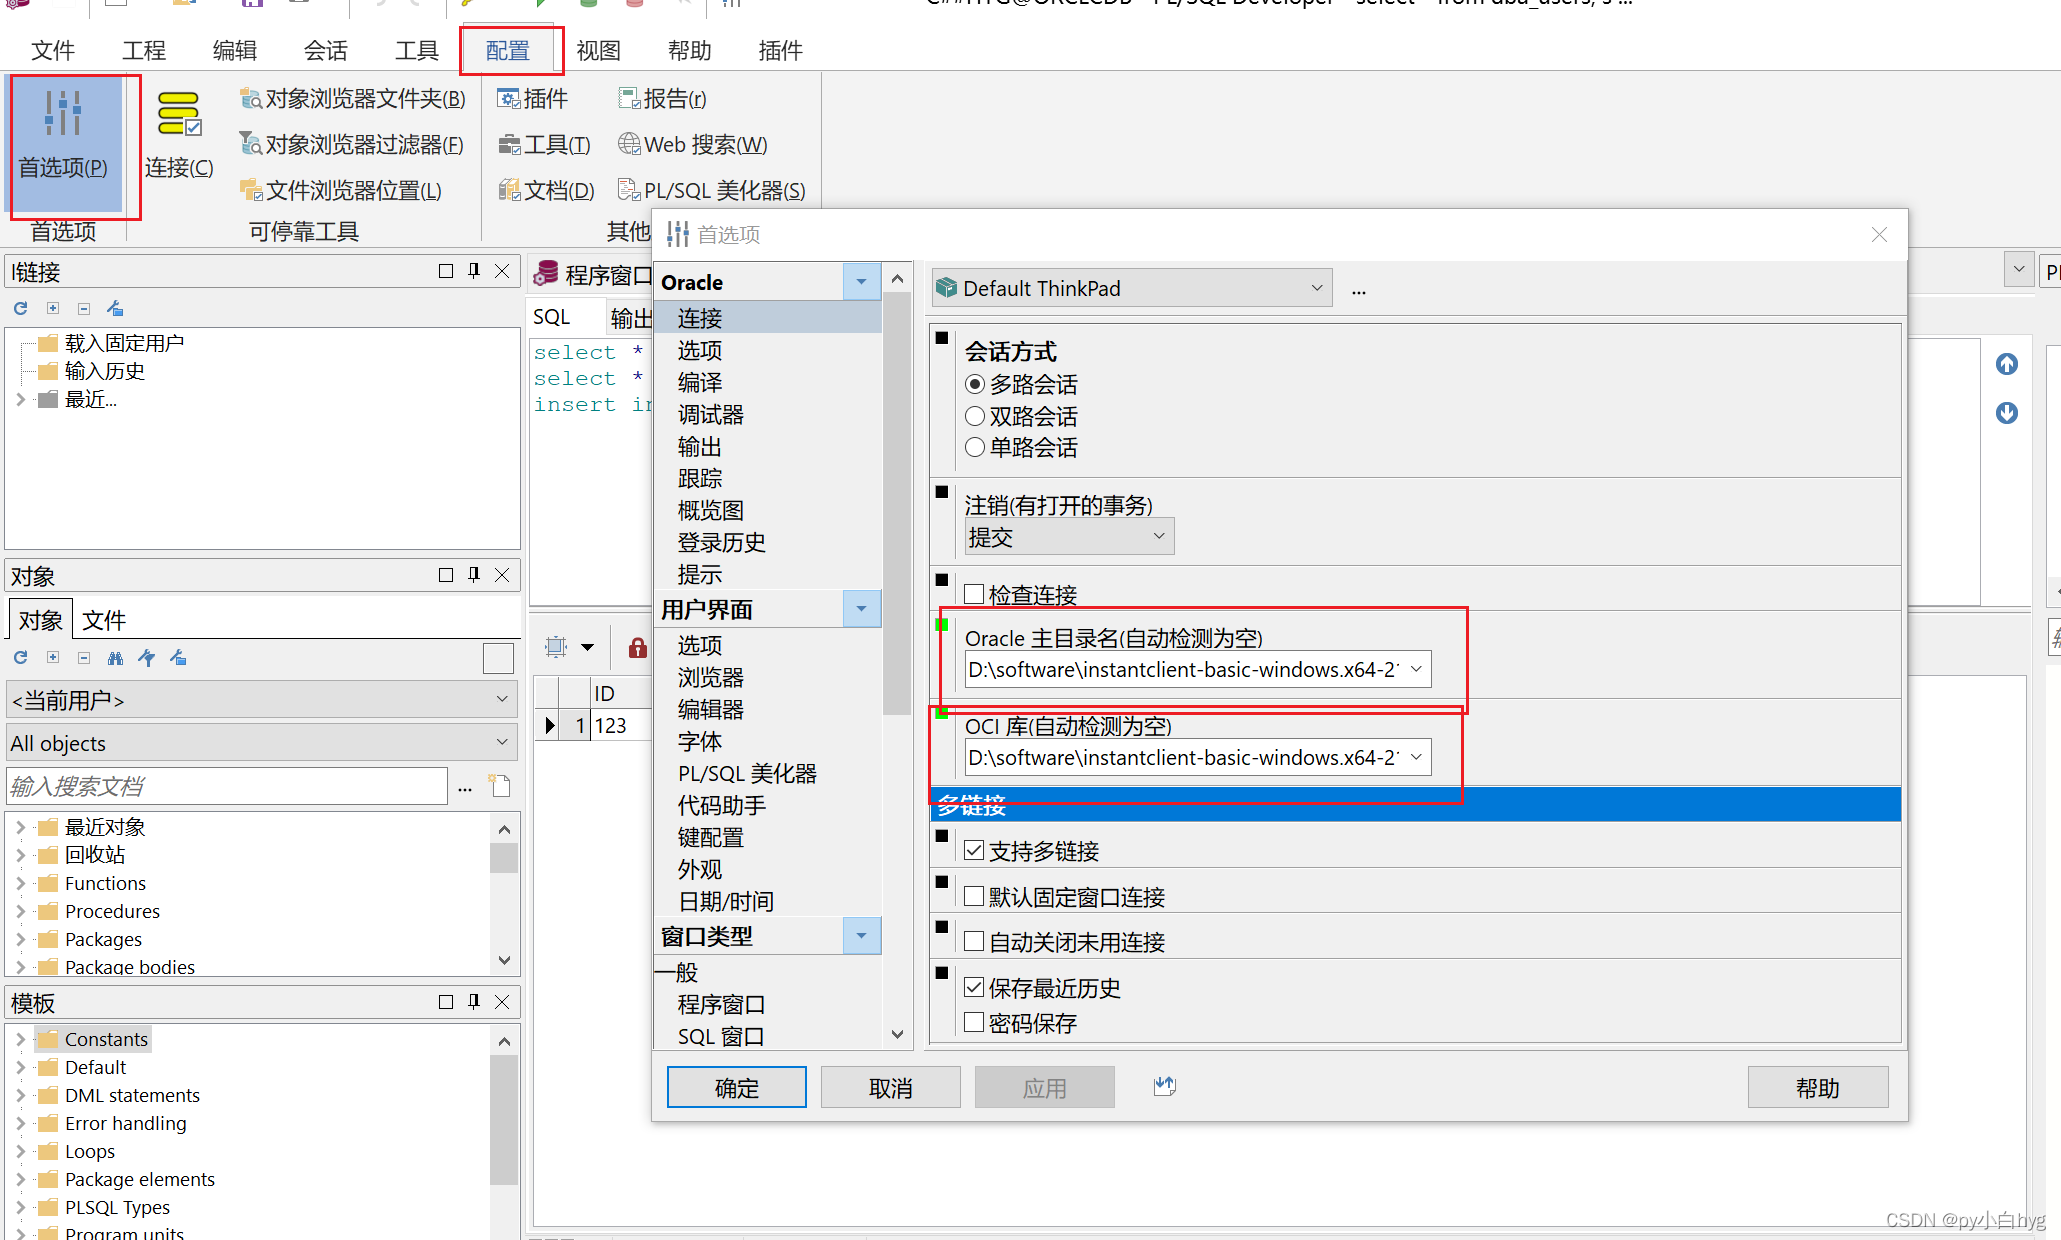Click 取消 cancel button

pyautogui.click(x=892, y=1087)
